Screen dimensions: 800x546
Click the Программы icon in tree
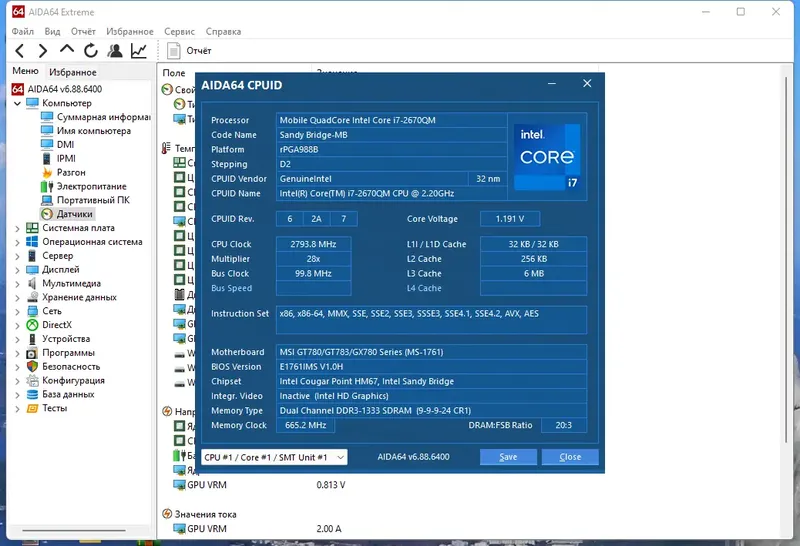pyautogui.click(x=32, y=353)
